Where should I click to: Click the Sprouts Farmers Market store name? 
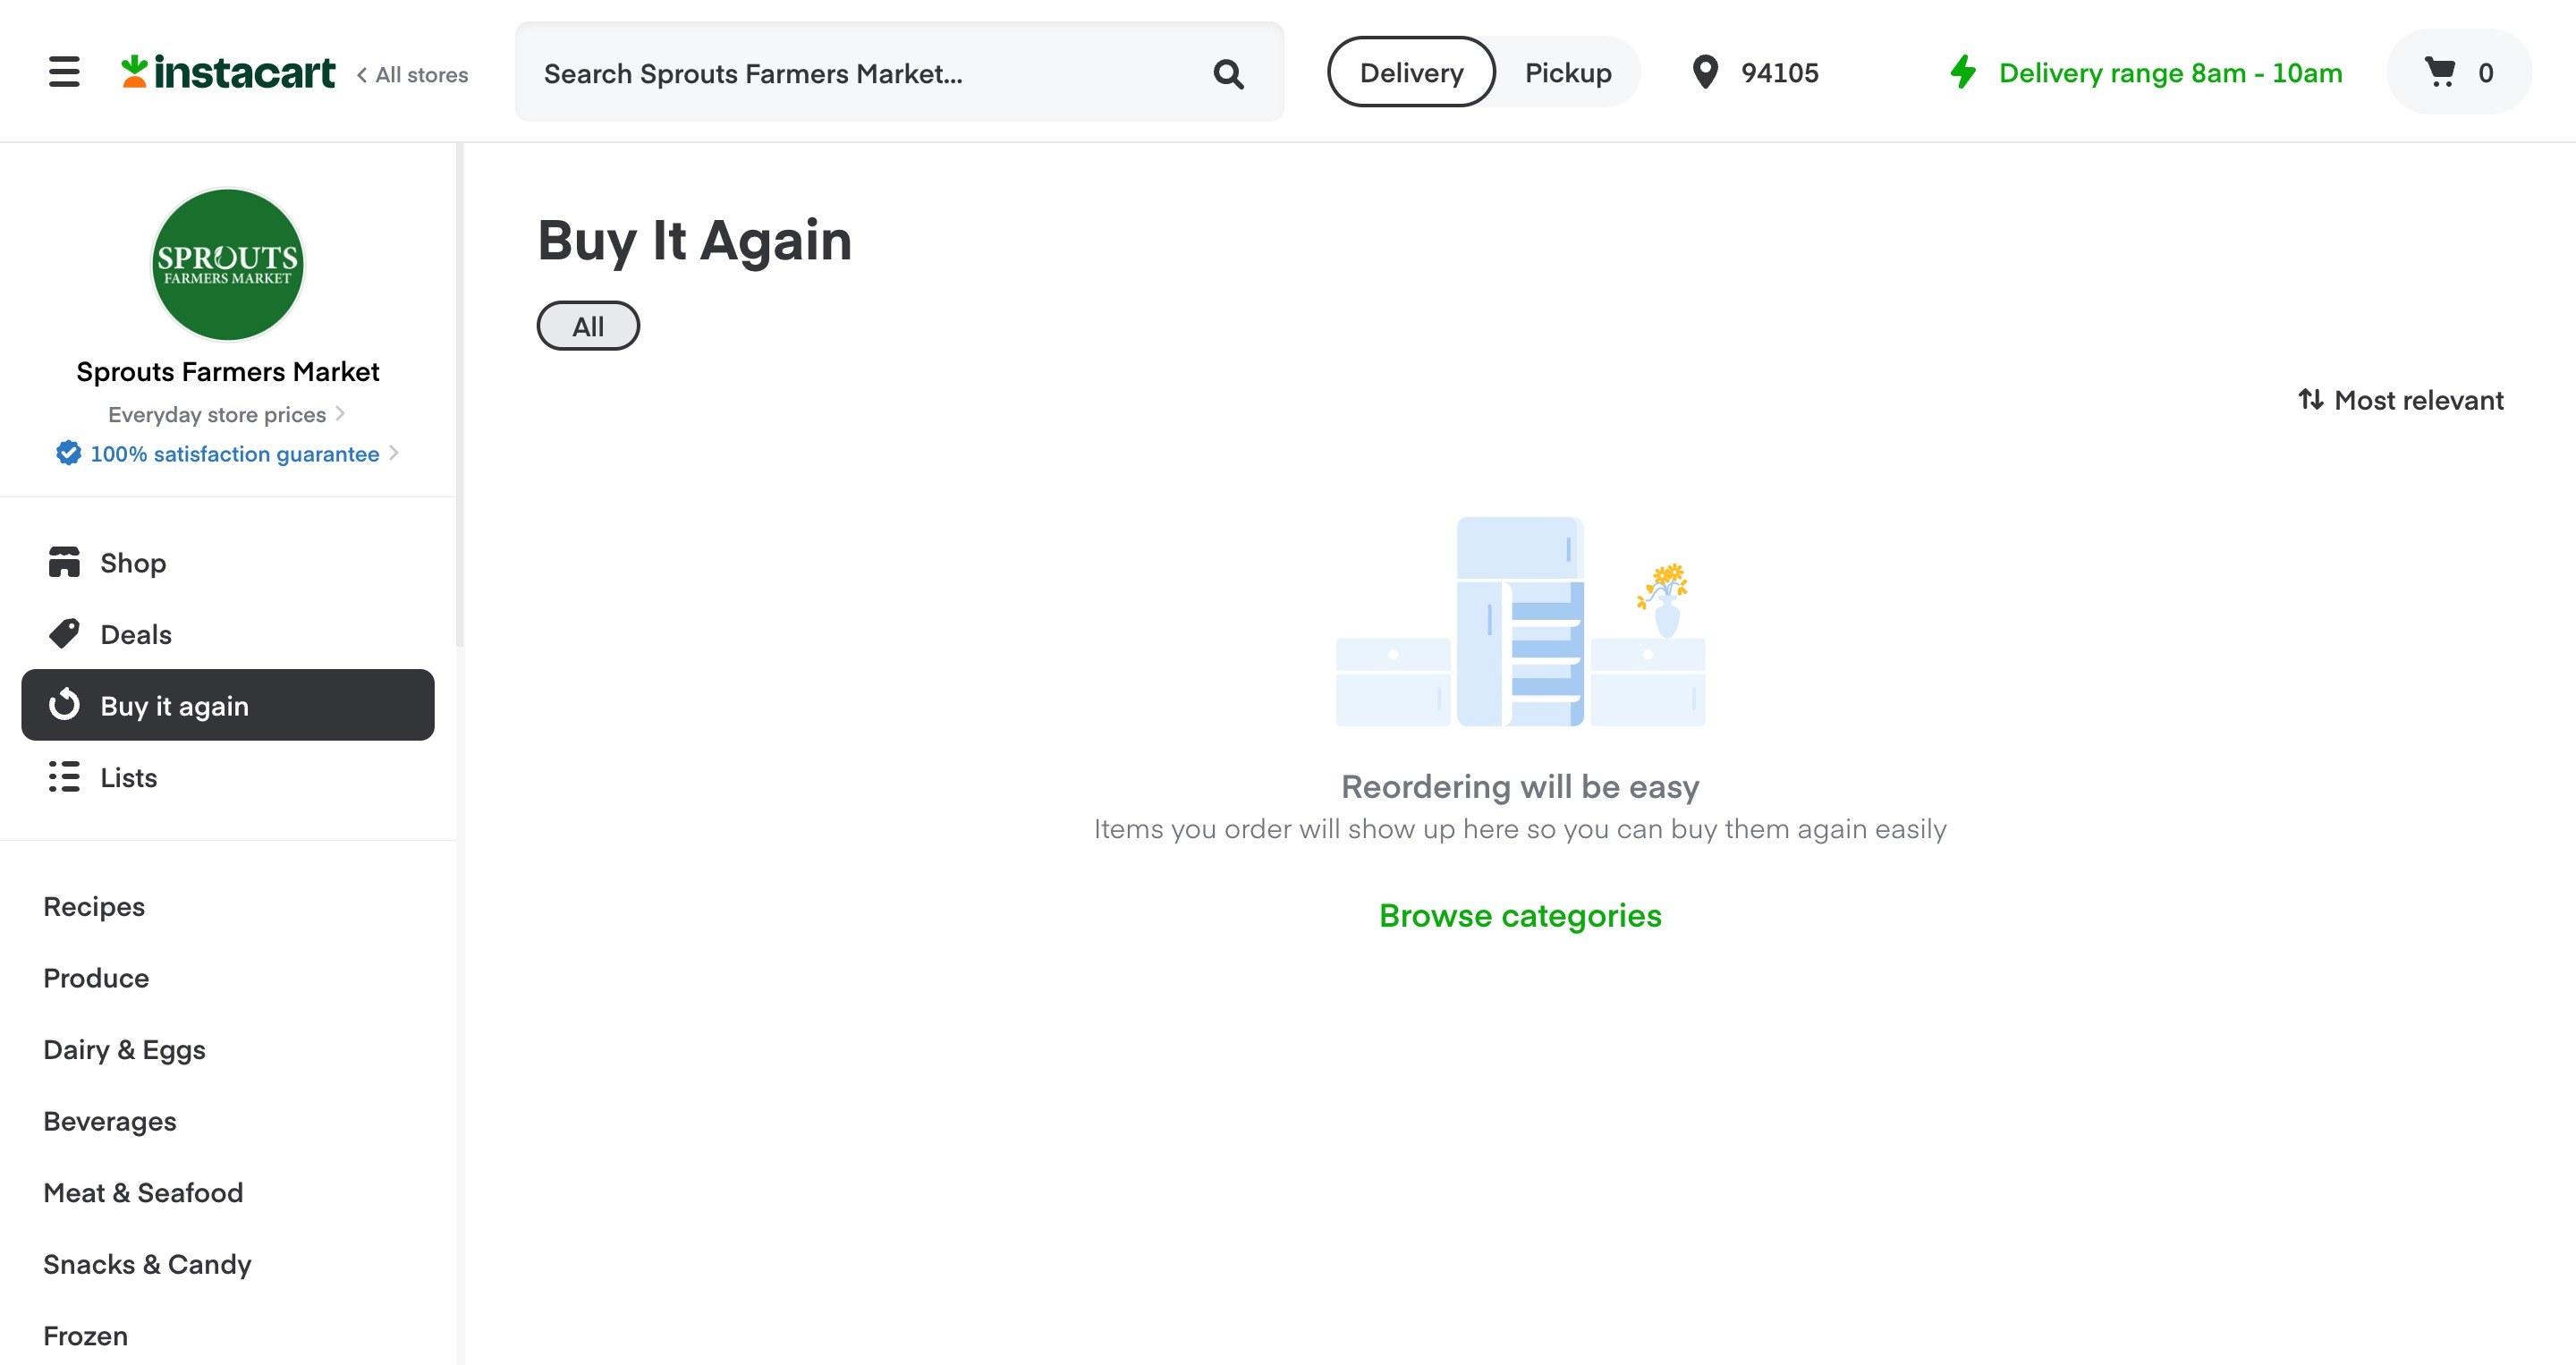[228, 371]
